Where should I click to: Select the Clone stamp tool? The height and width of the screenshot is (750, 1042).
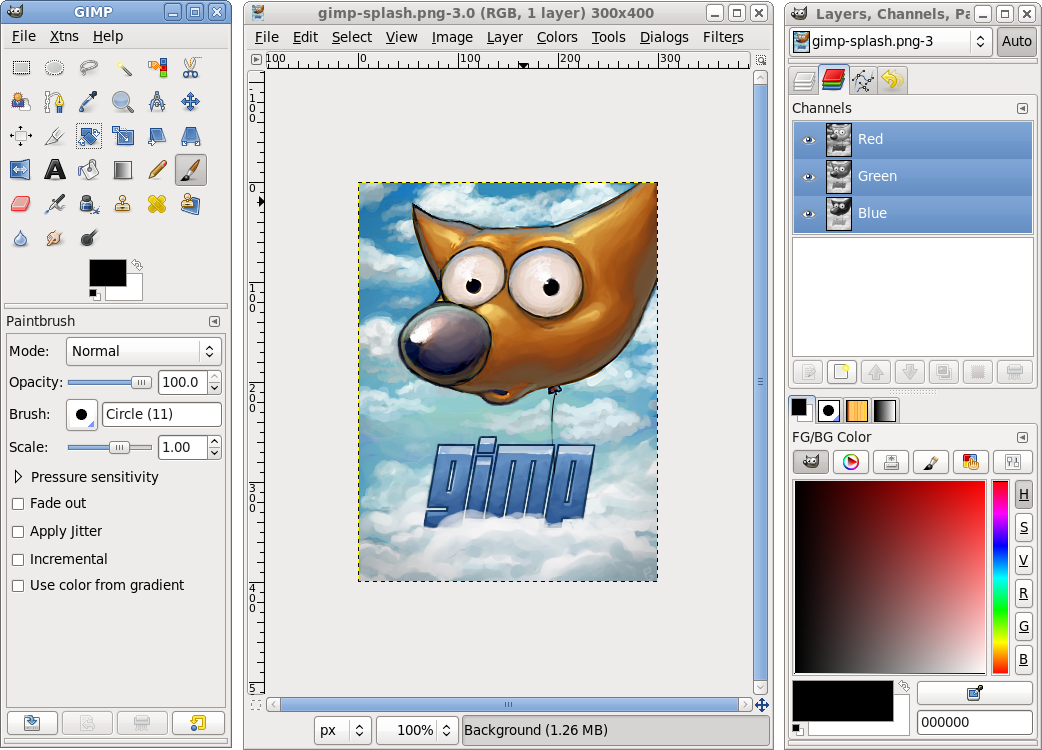pyautogui.click(x=122, y=203)
